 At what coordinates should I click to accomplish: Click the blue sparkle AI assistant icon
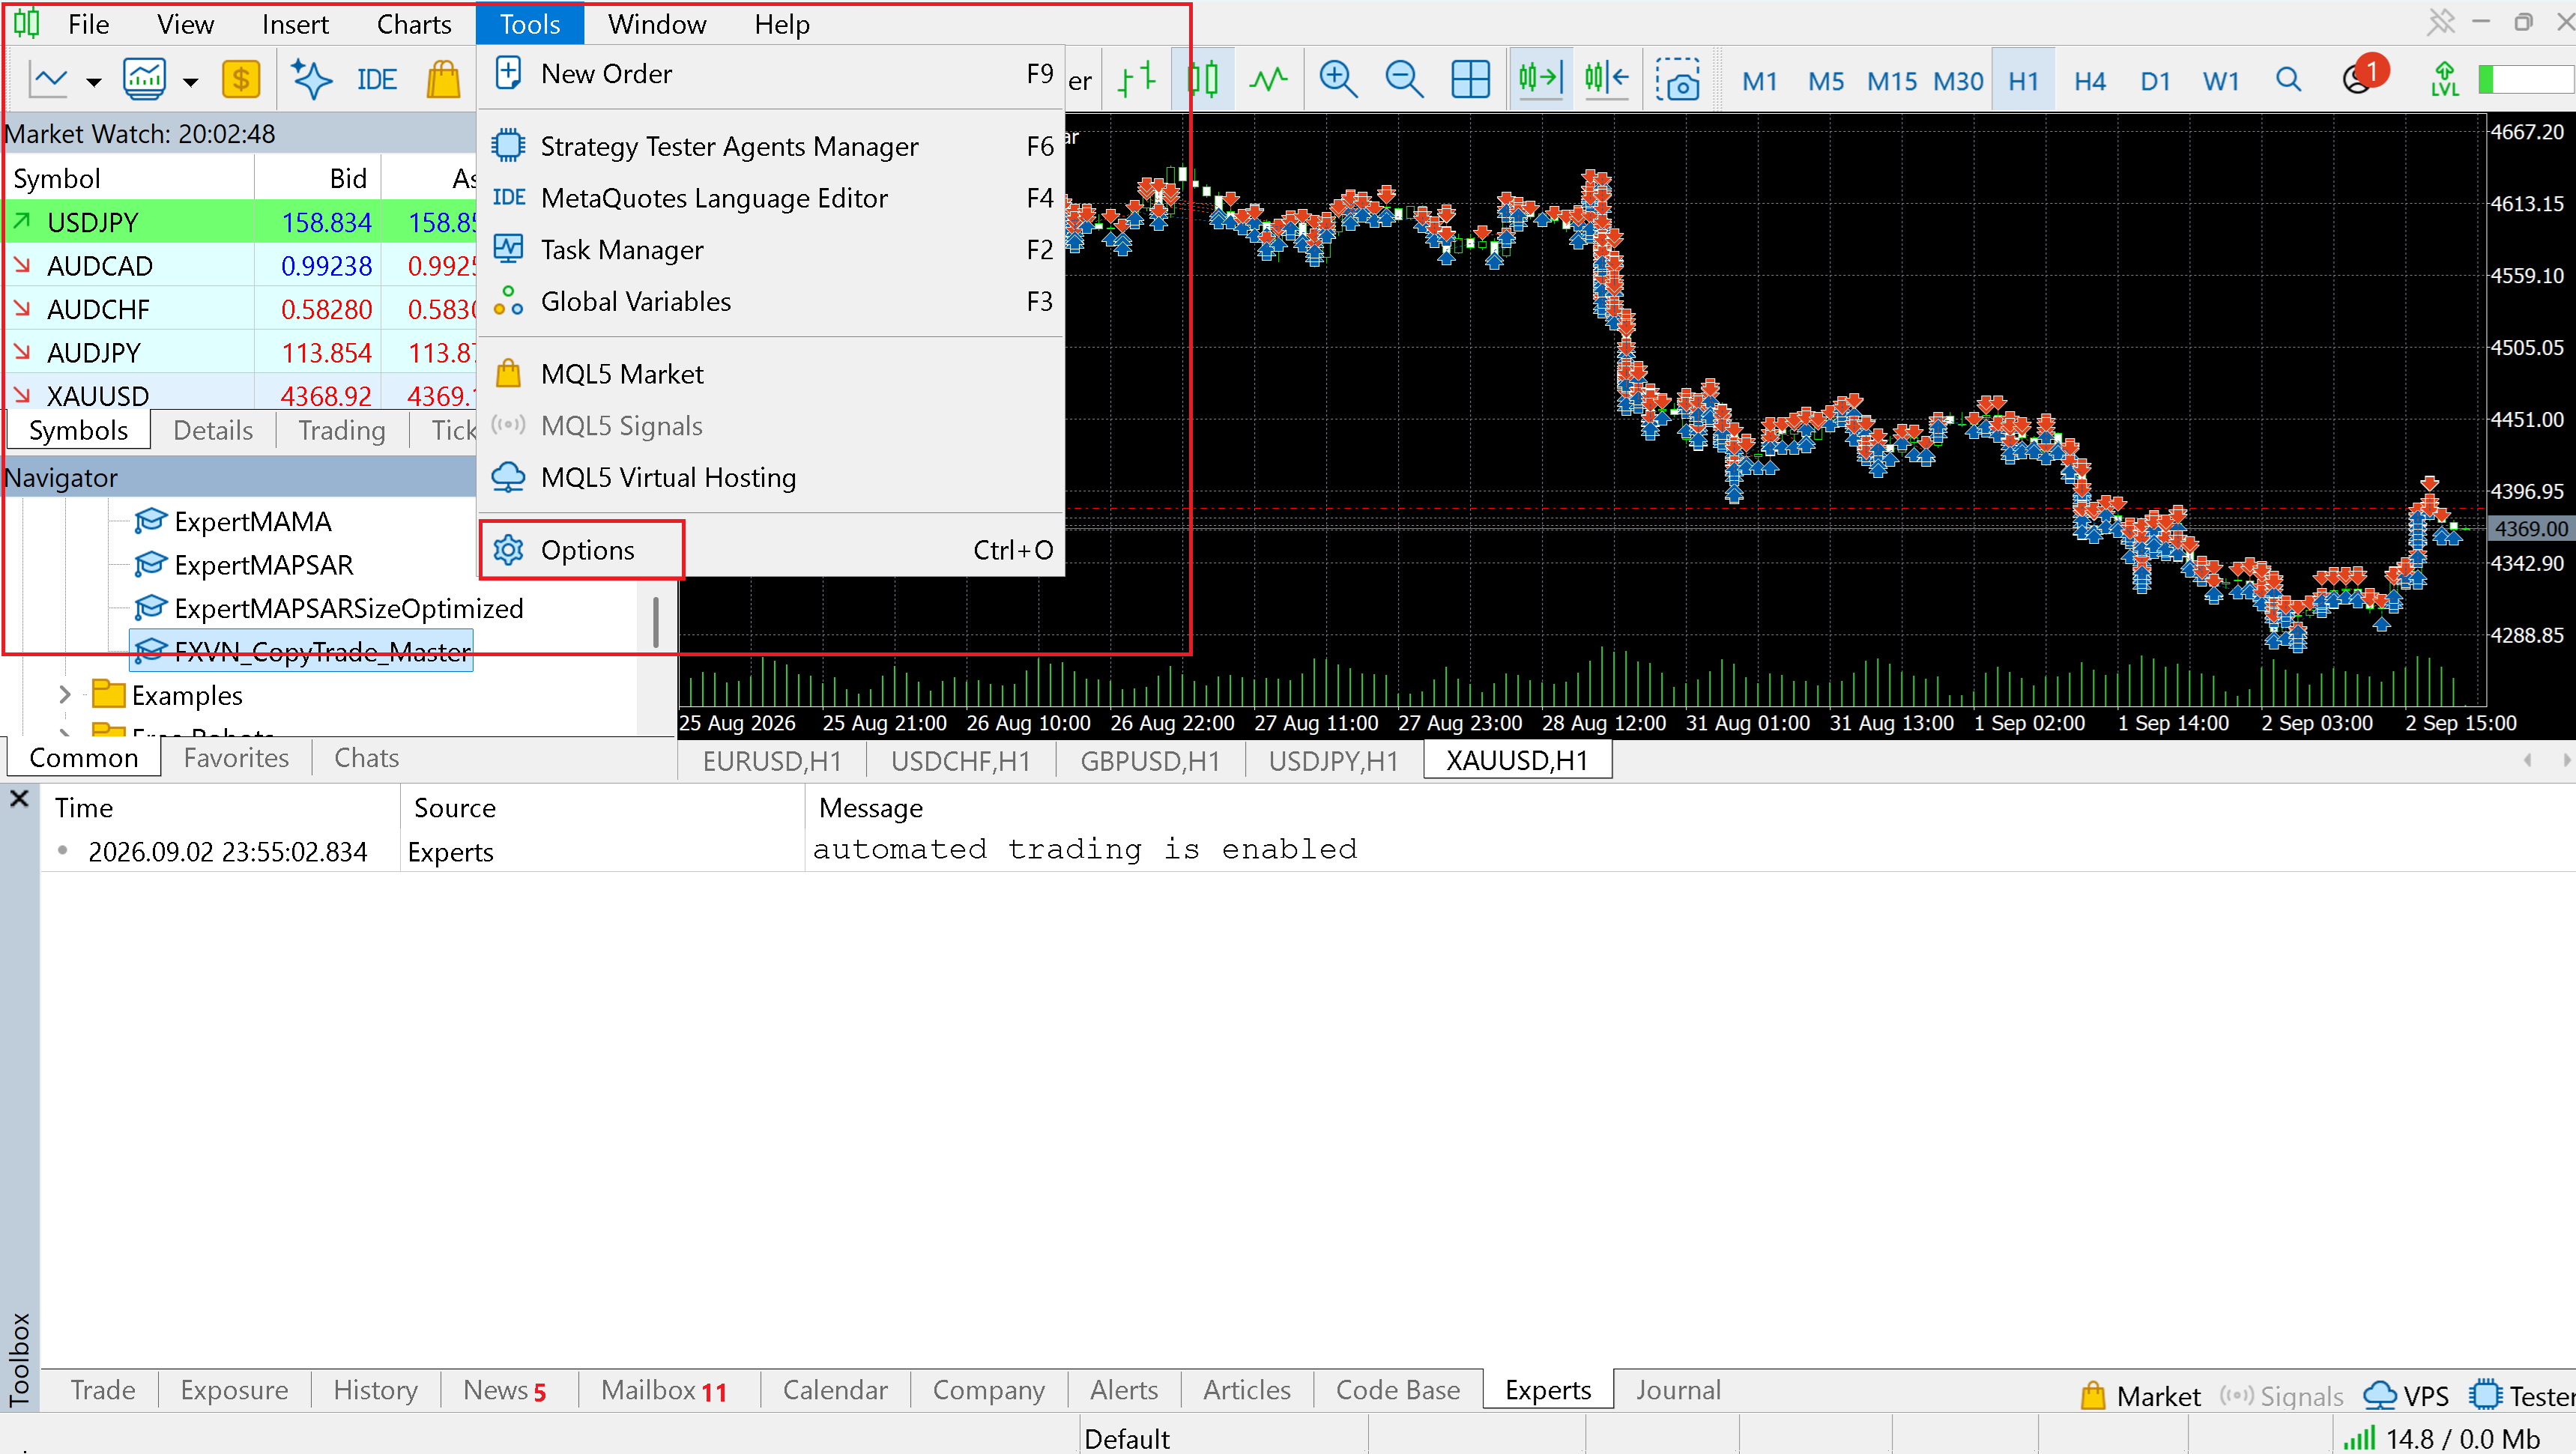coord(311,79)
